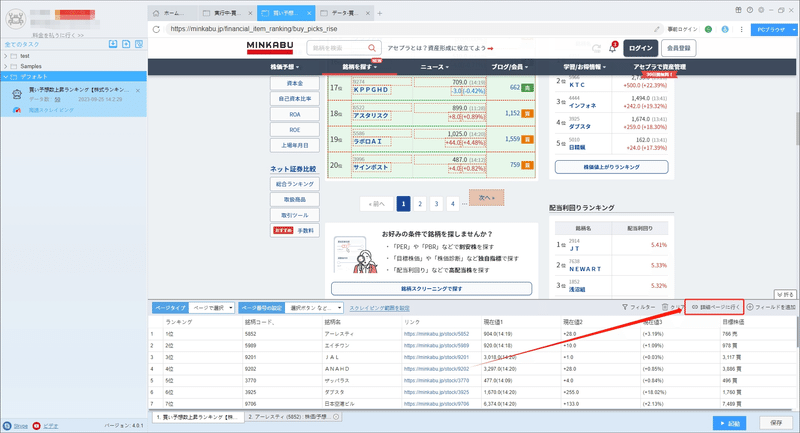Click スクレイピング範囲を設定 link
Image resolution: width=800 pixels, height=433 pixels.
[380, 308]
